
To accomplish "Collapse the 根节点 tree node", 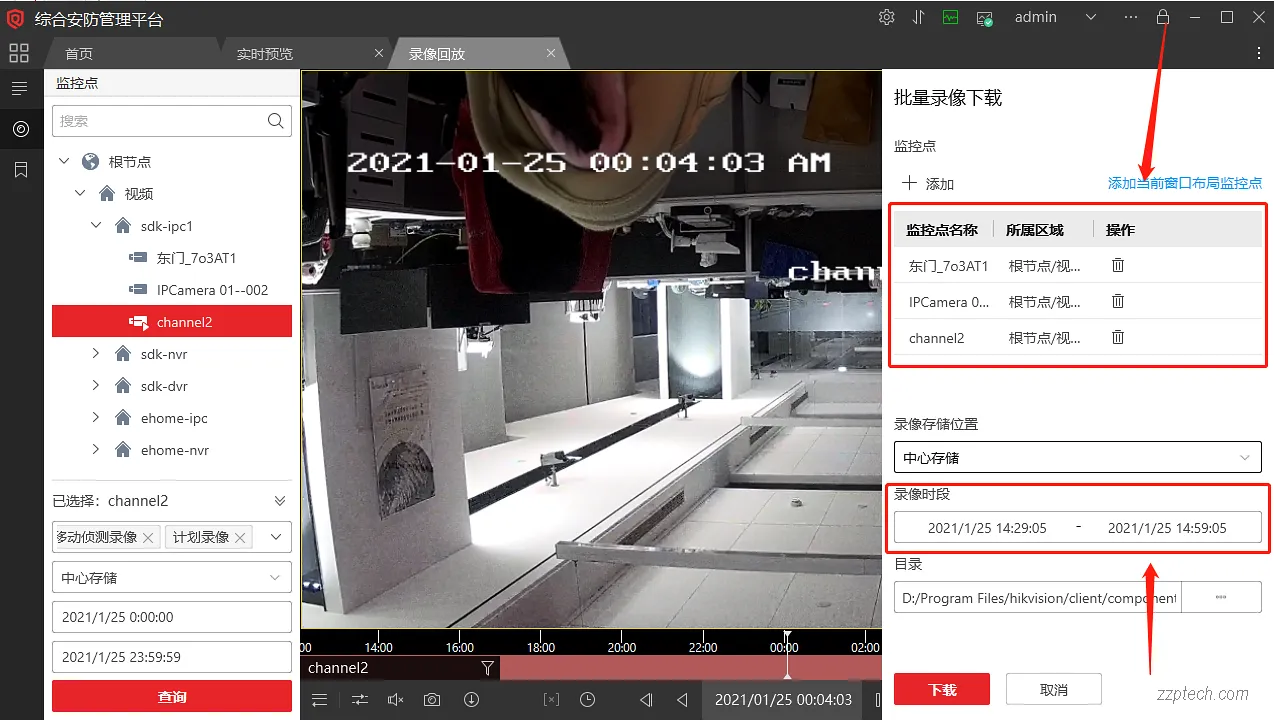I will click(64, 160).
